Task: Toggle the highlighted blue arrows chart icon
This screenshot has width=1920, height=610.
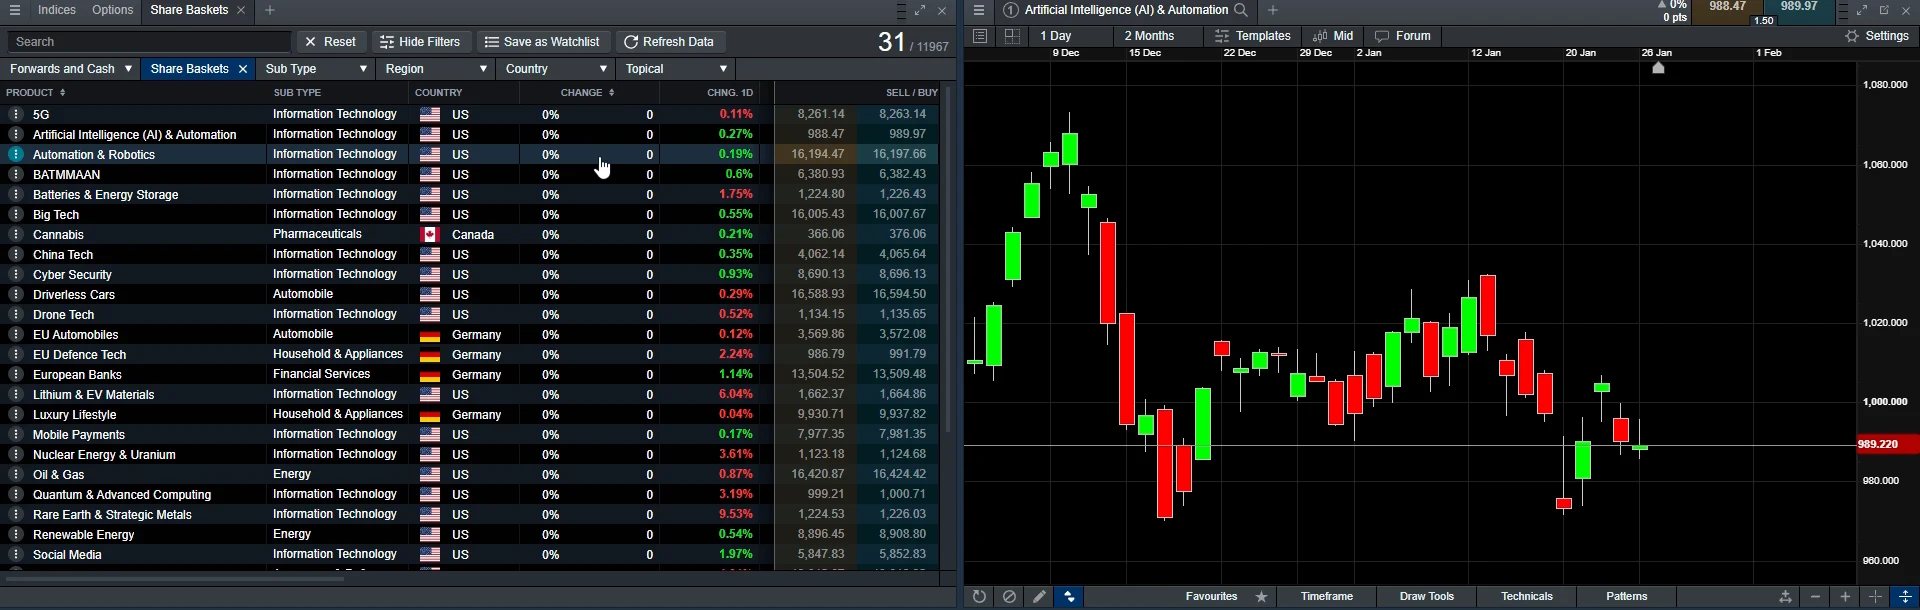Action: pyautogui.click(x=1070, y=597)
